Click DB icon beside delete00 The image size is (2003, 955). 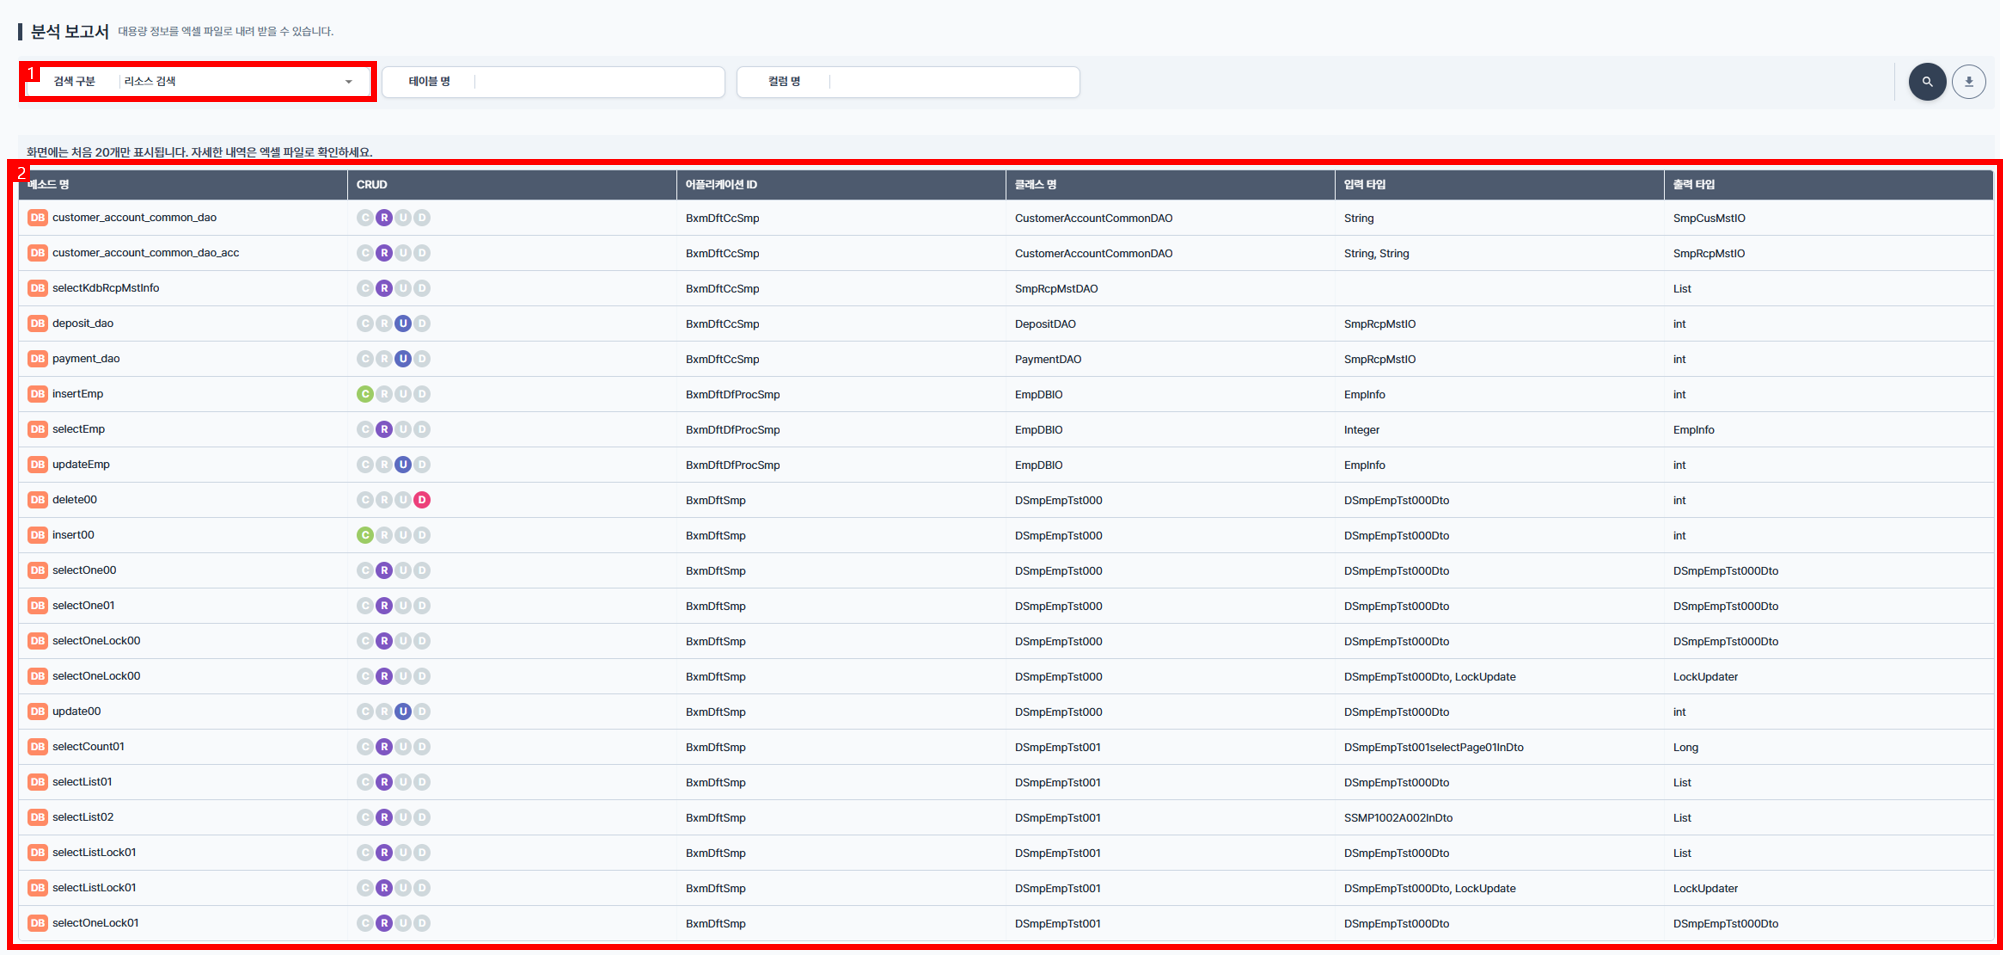(x=38, y=499)
